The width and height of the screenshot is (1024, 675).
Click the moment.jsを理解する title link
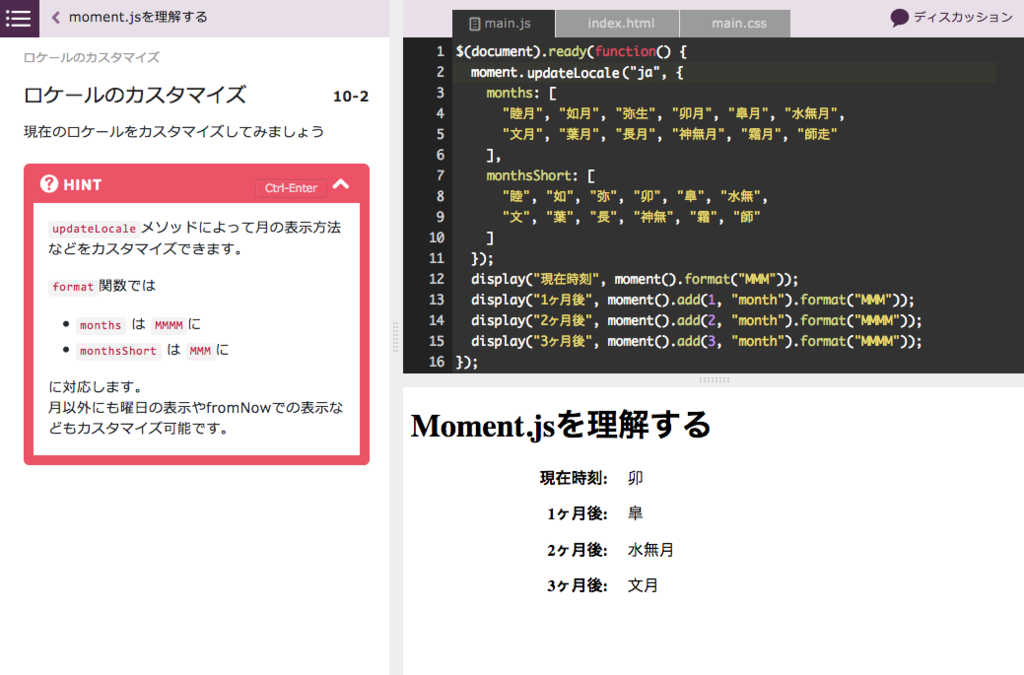tap(138, 18)
